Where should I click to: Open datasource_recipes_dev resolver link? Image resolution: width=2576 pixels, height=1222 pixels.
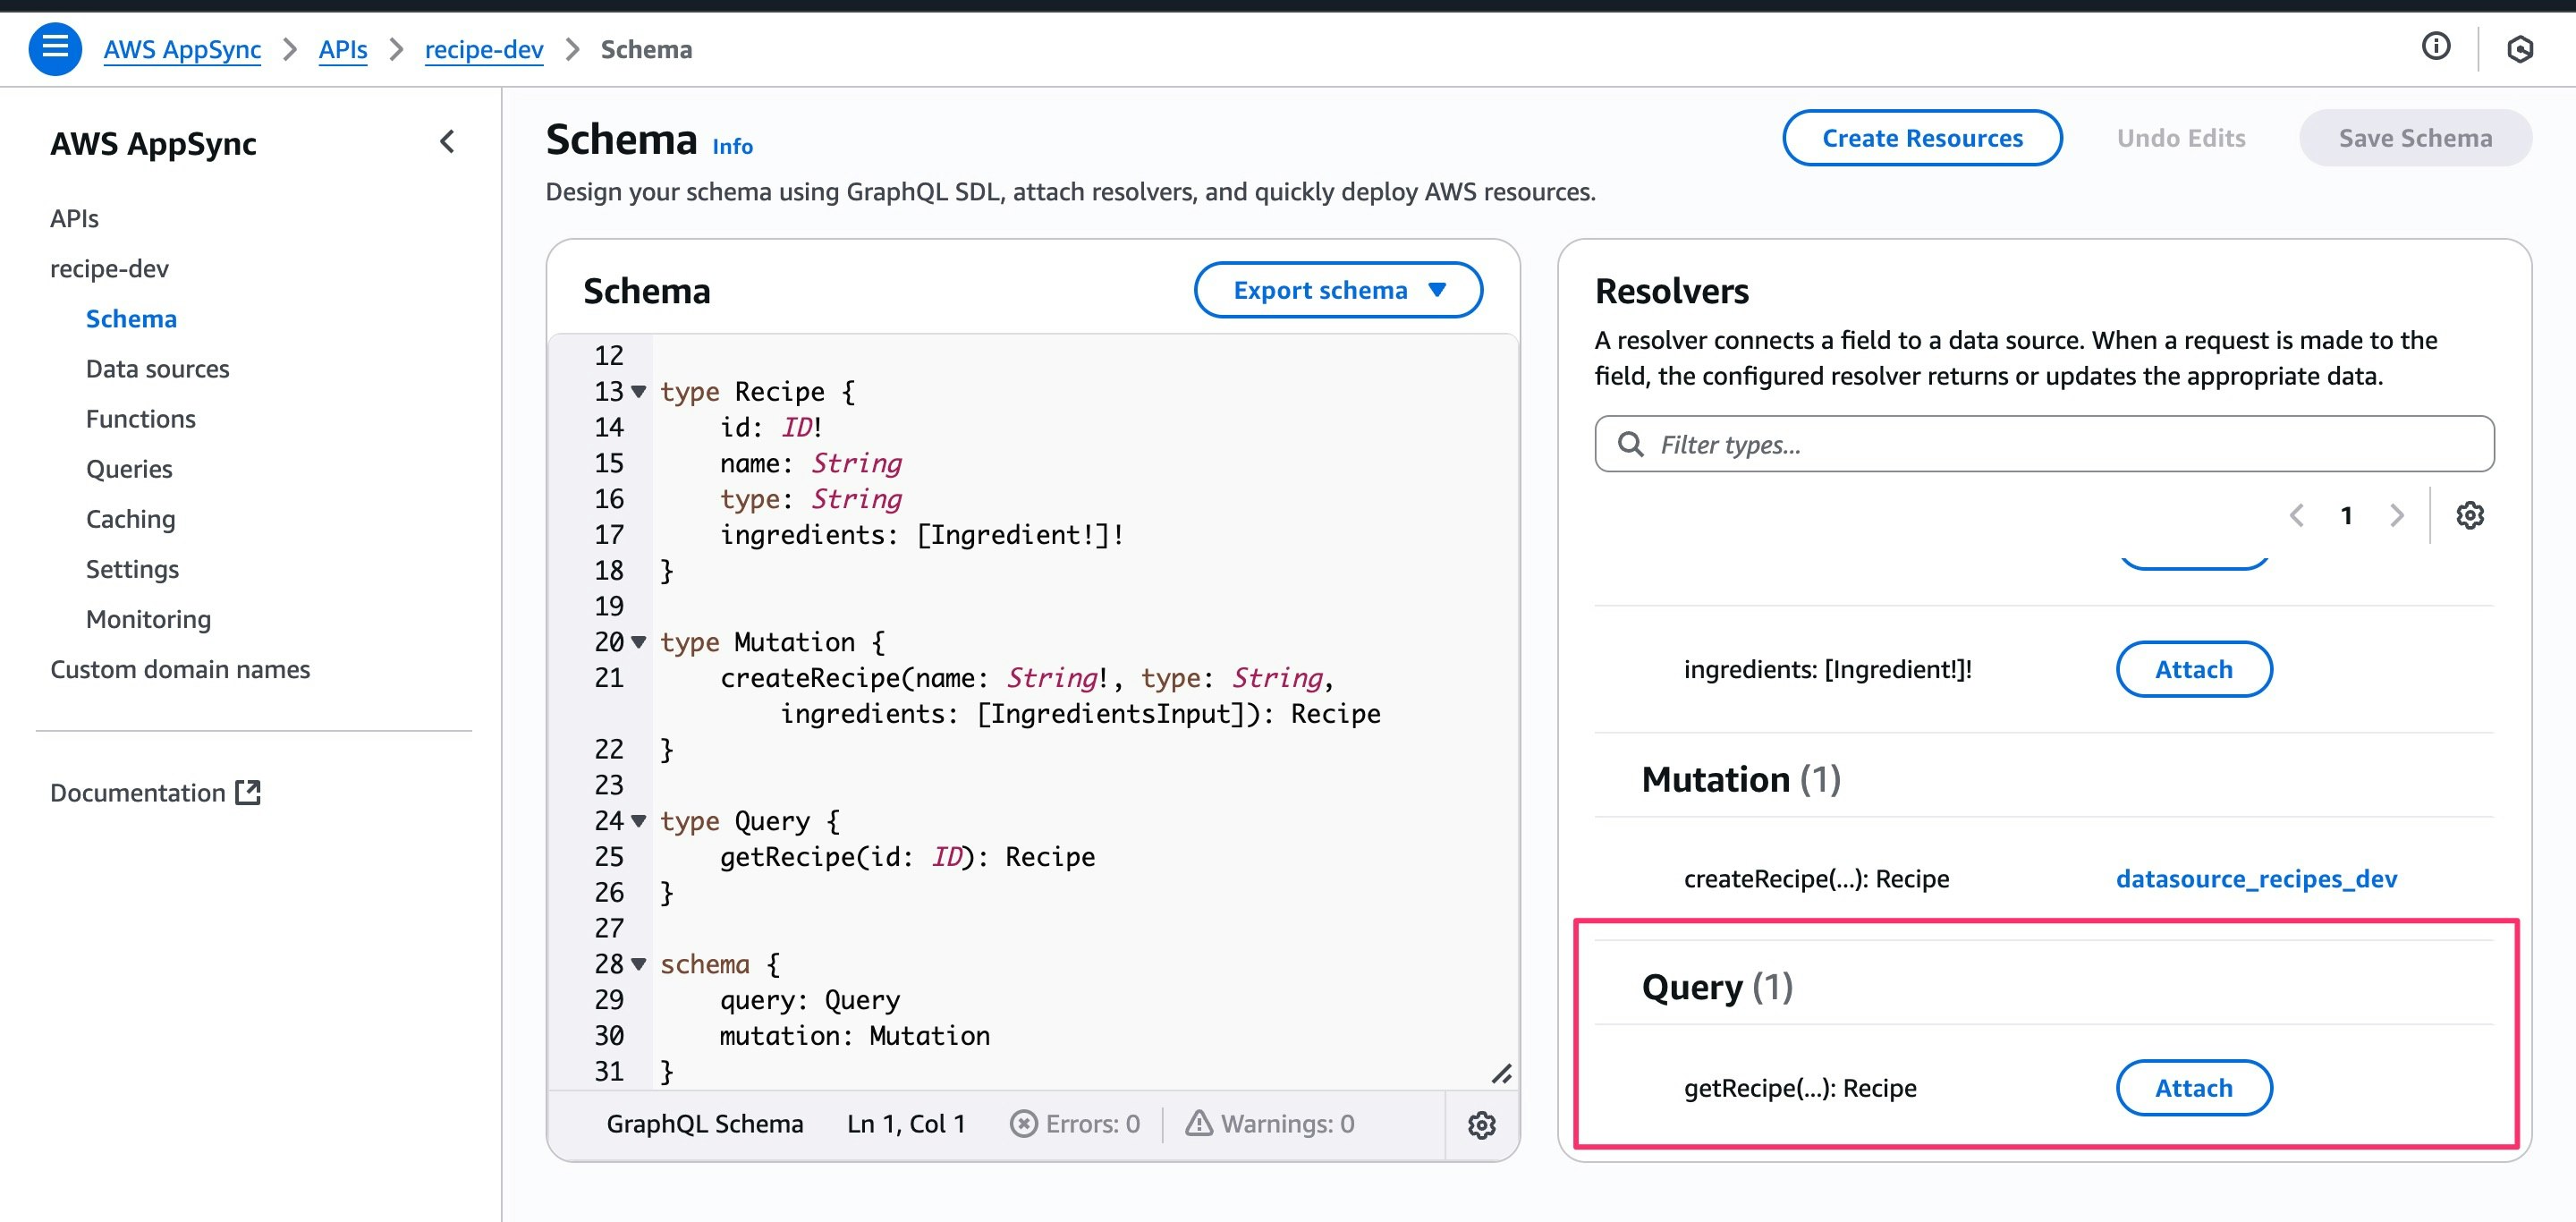click(2255, 878)
